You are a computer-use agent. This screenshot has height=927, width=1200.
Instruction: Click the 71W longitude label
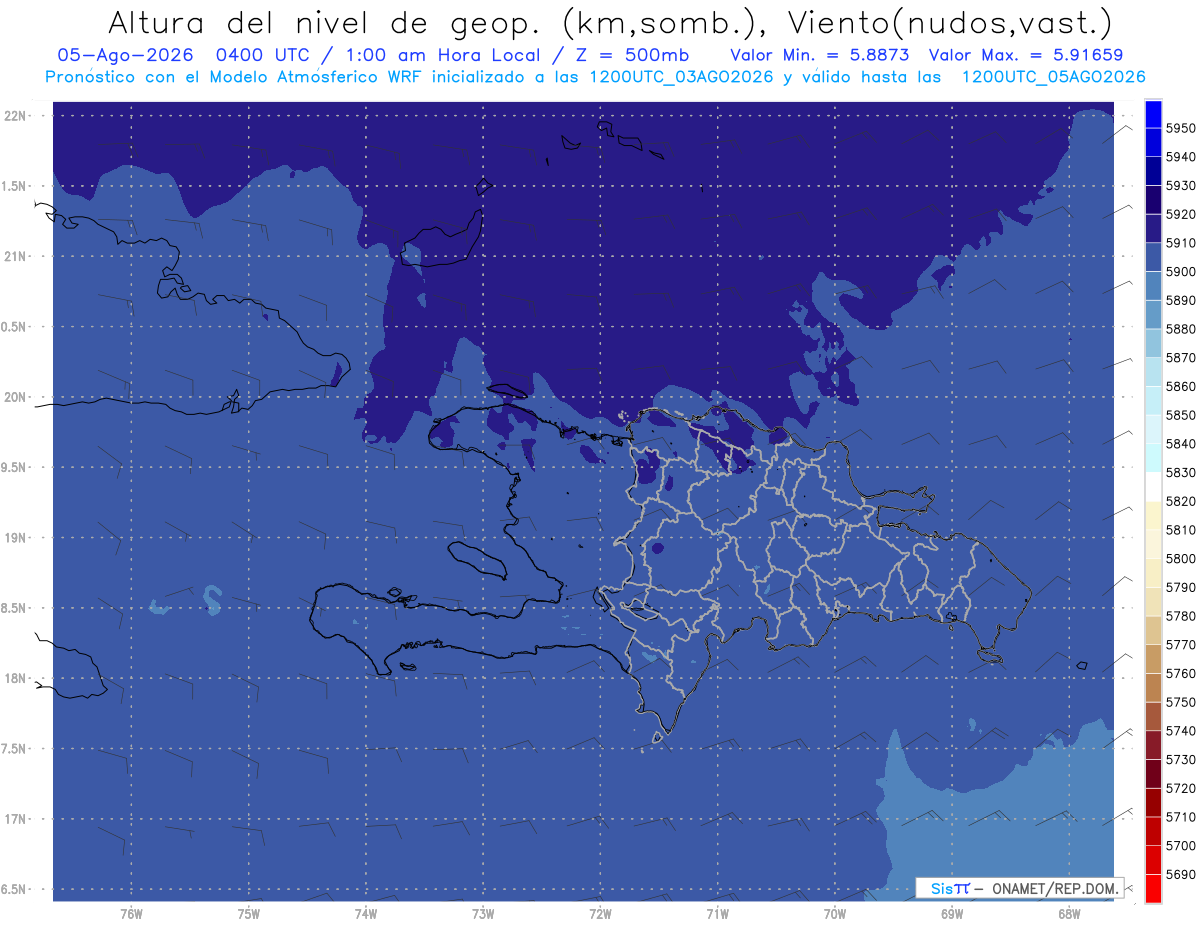click(717, 913)
